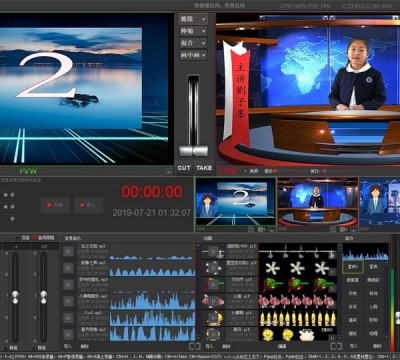Click the monitor icon beside the PVW label
The height and width of the screenshot is (360, 400).
click(169, 171)
